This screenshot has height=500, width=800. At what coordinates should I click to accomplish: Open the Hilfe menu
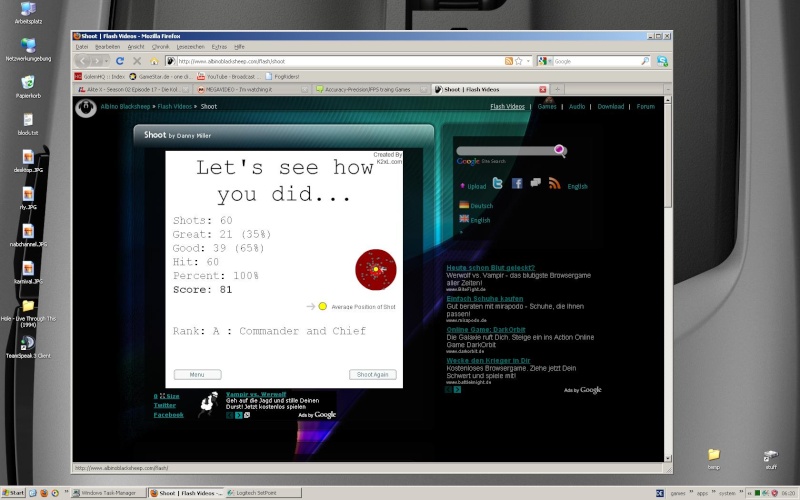click(x=239, y=46)
